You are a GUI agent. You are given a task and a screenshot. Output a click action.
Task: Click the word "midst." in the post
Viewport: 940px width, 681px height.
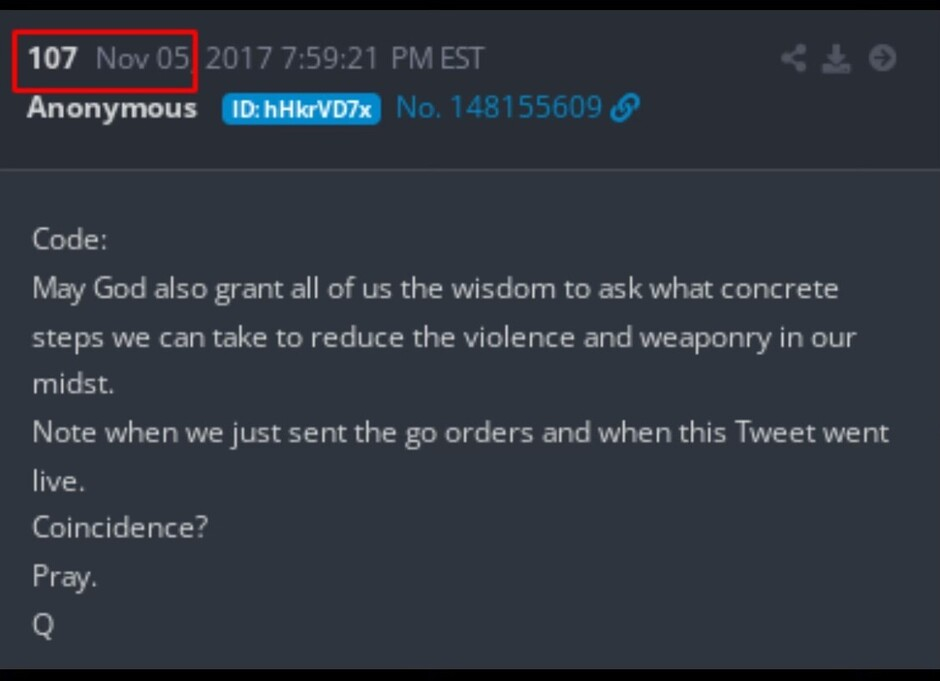(73, 384)
